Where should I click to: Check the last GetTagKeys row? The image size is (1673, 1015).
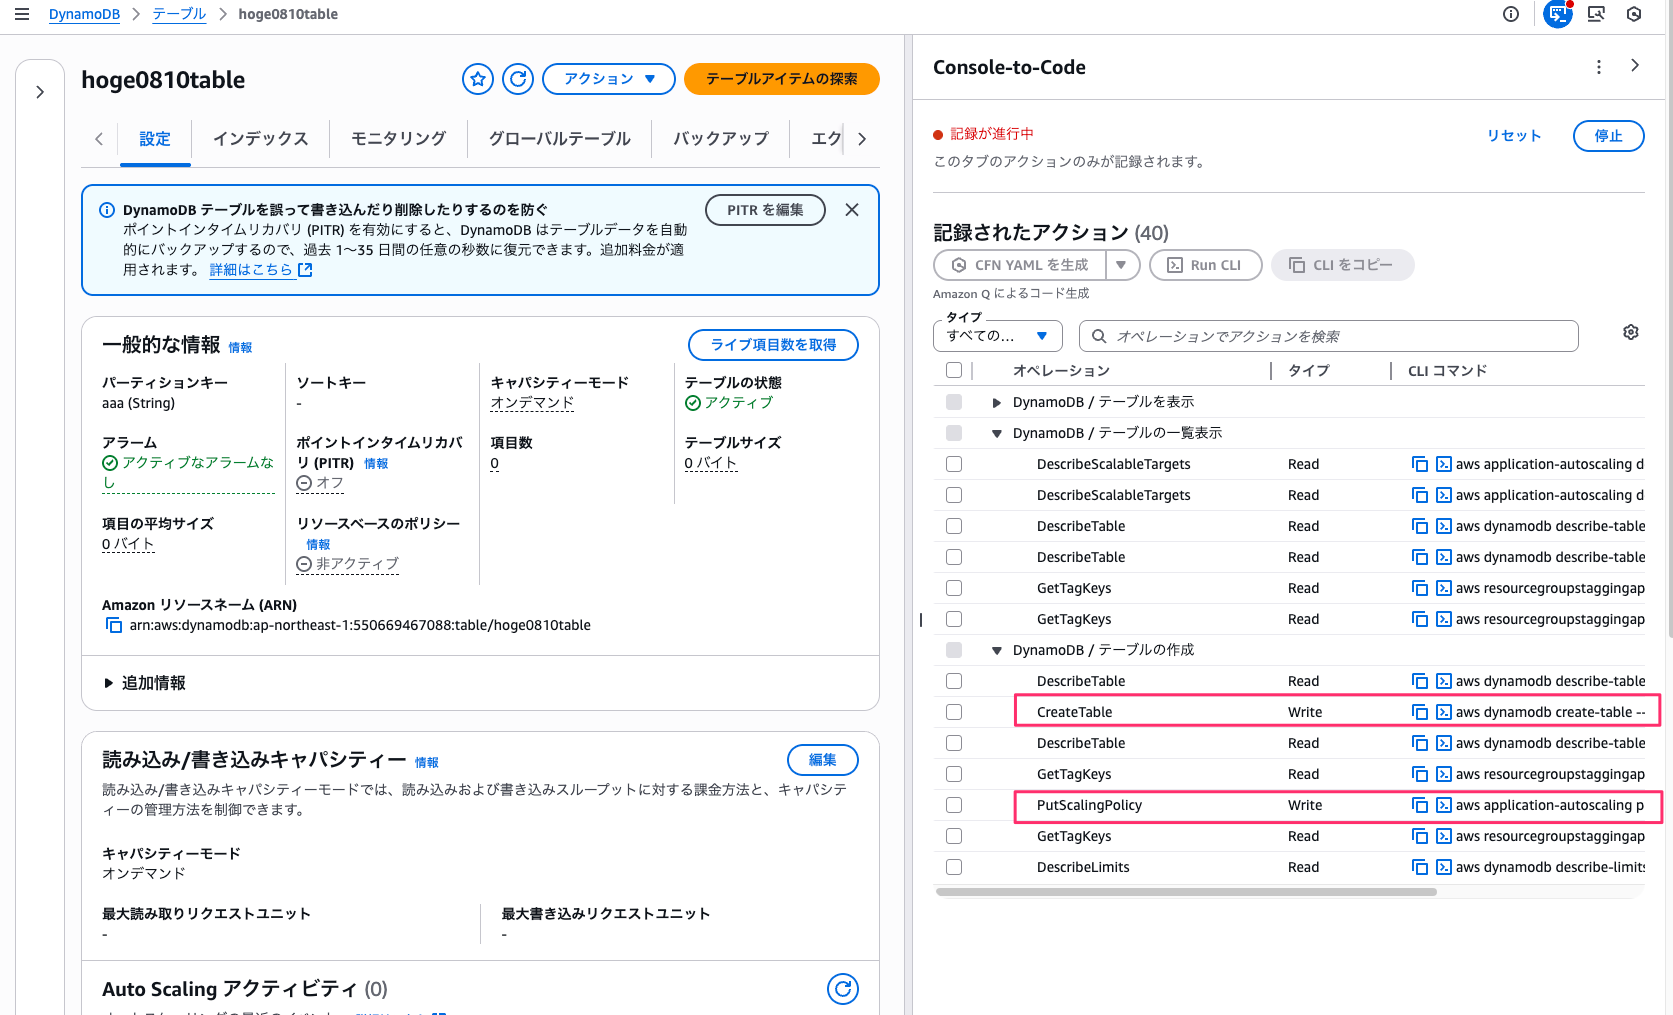[954, 836]
